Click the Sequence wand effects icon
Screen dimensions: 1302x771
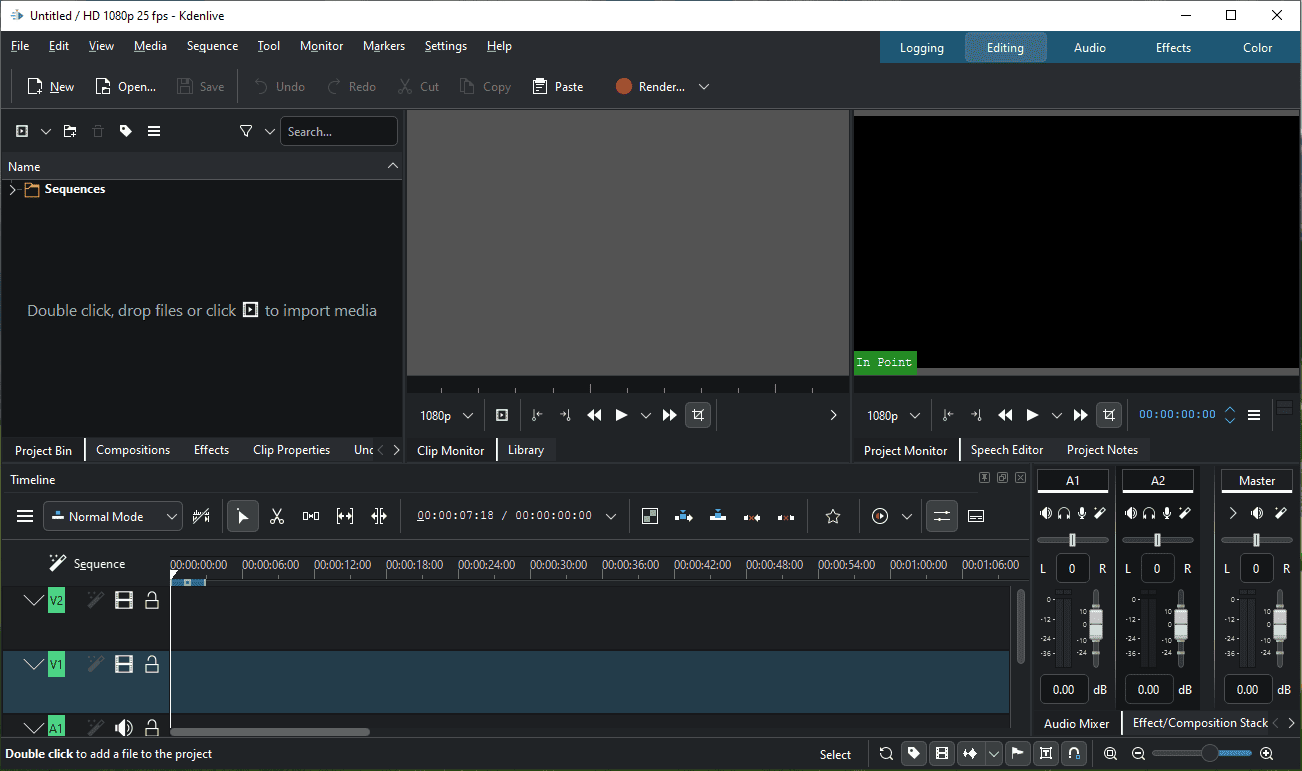(x=58, y=563)
